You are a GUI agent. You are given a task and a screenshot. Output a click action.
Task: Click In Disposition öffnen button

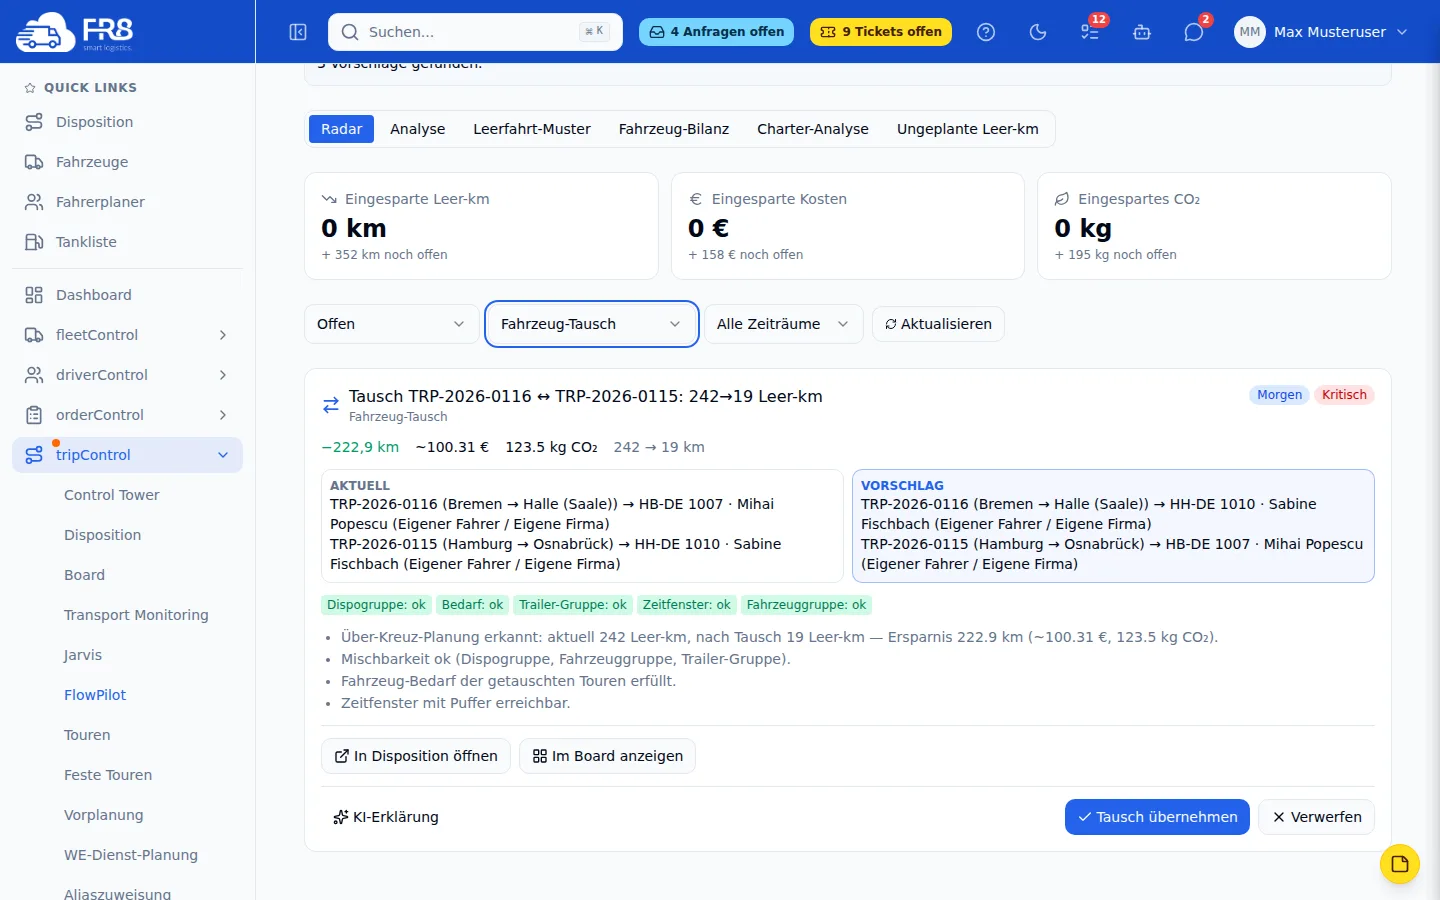[416, 756]
